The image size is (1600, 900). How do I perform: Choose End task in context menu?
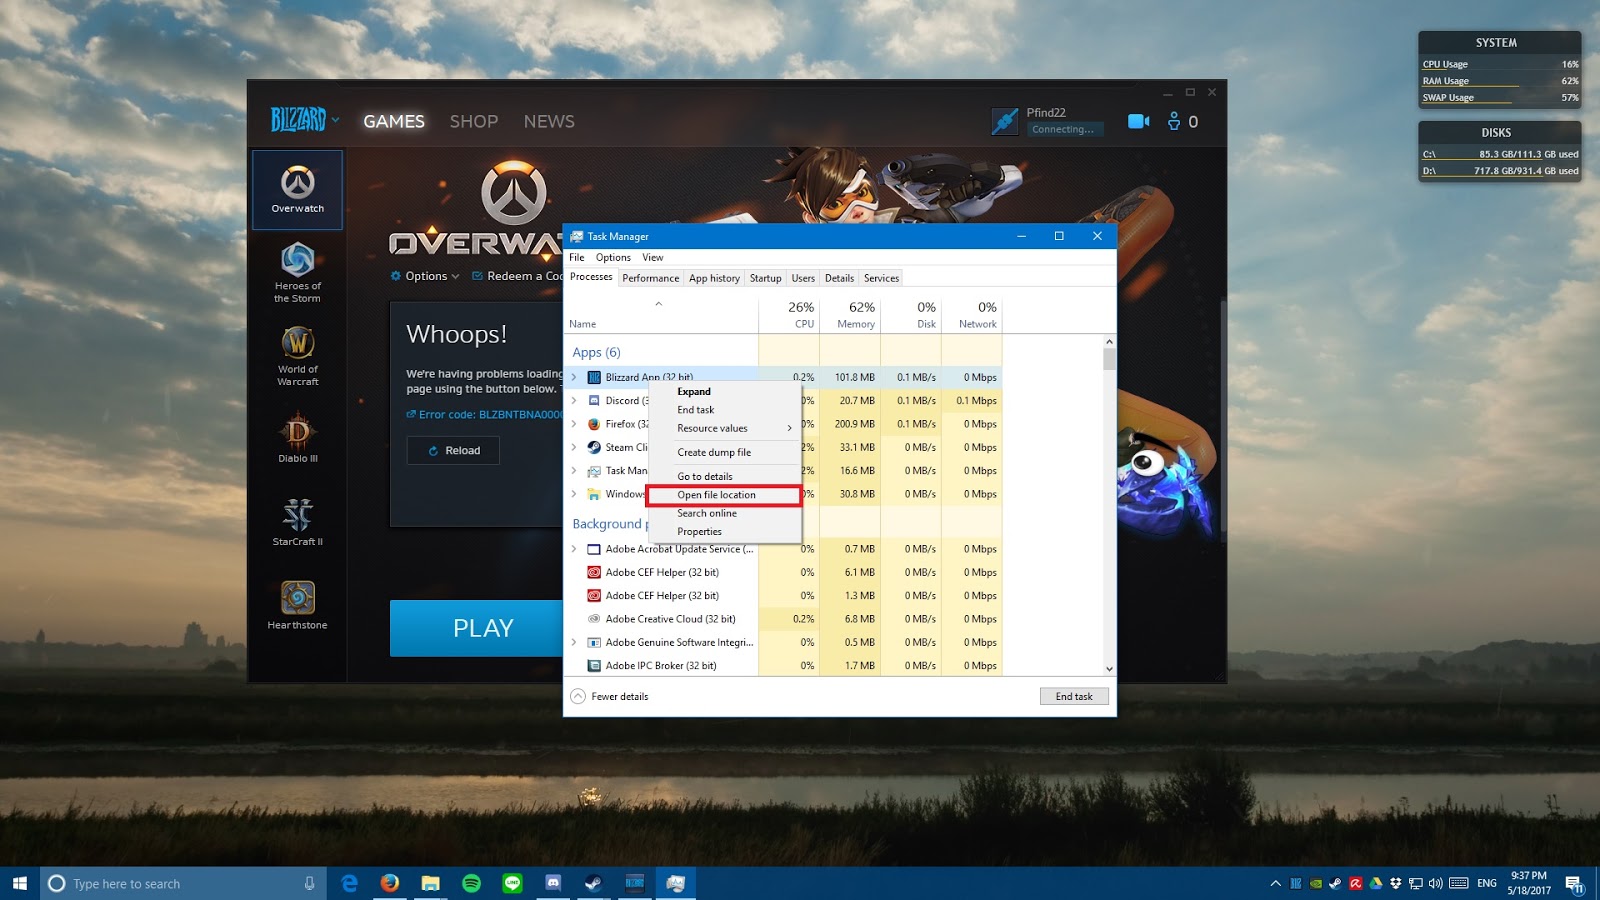point(725,410)
